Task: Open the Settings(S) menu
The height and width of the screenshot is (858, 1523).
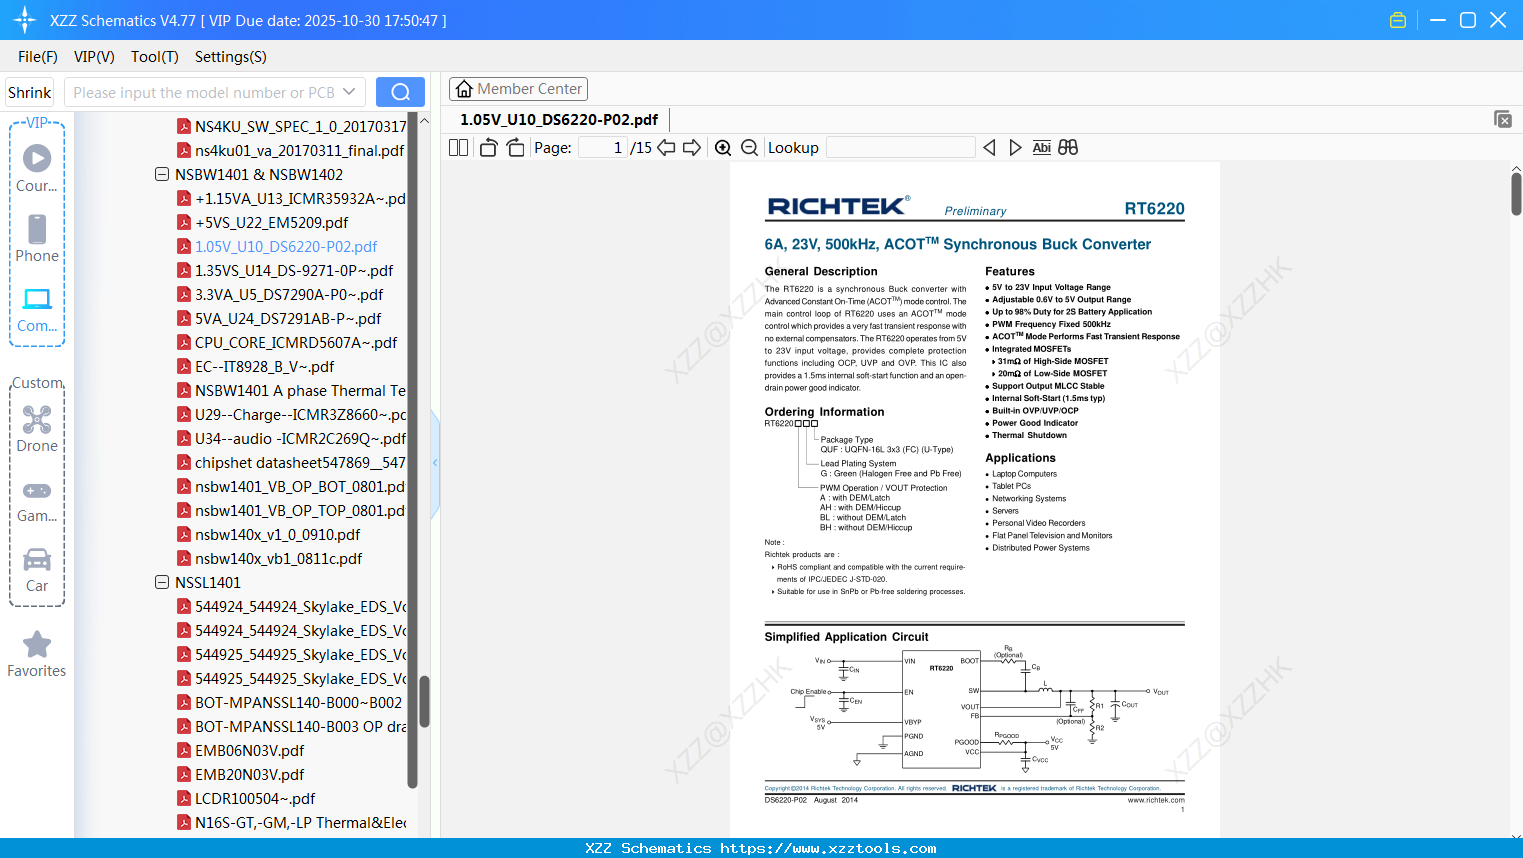Action: 231,57
